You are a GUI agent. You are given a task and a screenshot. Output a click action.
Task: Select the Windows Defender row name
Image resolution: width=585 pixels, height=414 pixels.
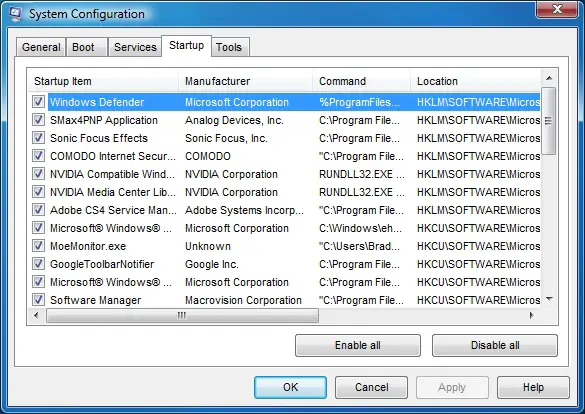[x=97, y=102]
